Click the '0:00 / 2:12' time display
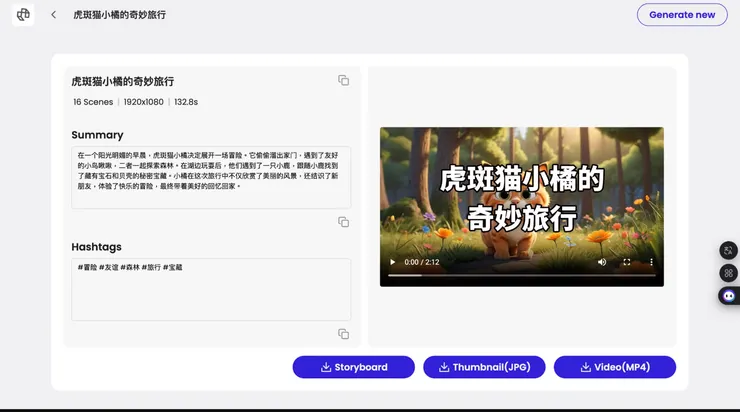This screenshot has width=740, height=412. click(421, 262)
